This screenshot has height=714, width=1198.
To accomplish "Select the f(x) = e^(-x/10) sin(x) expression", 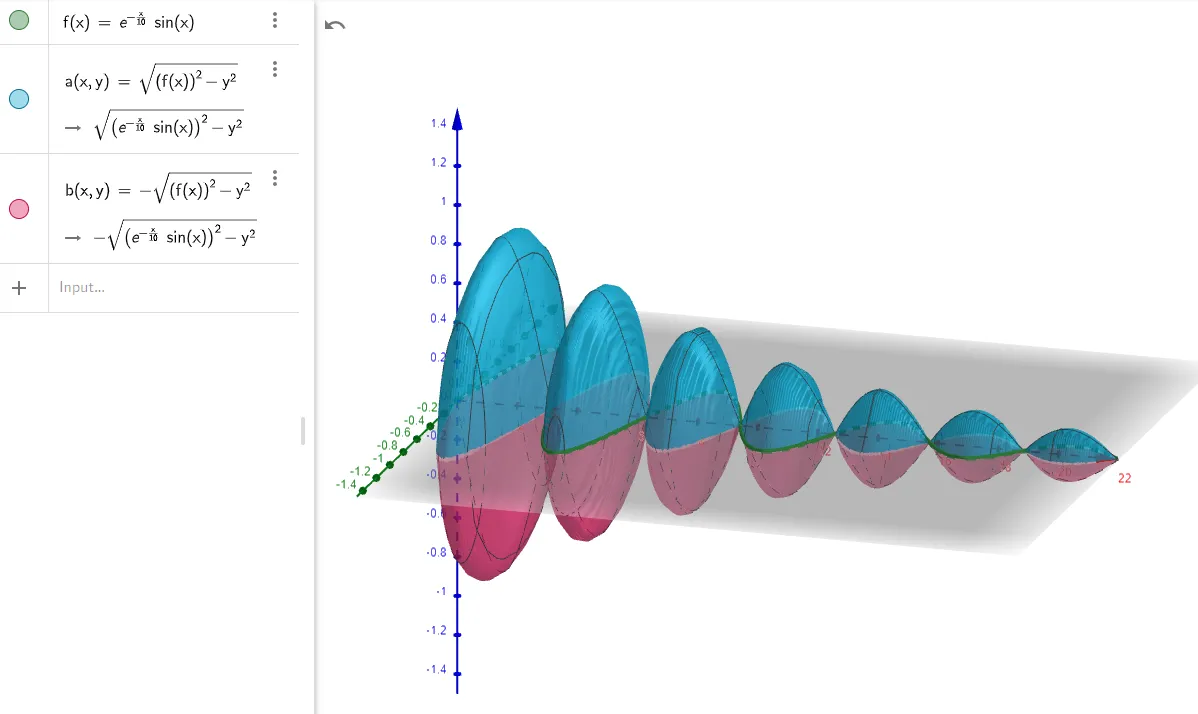I will (x=128, y=21).
